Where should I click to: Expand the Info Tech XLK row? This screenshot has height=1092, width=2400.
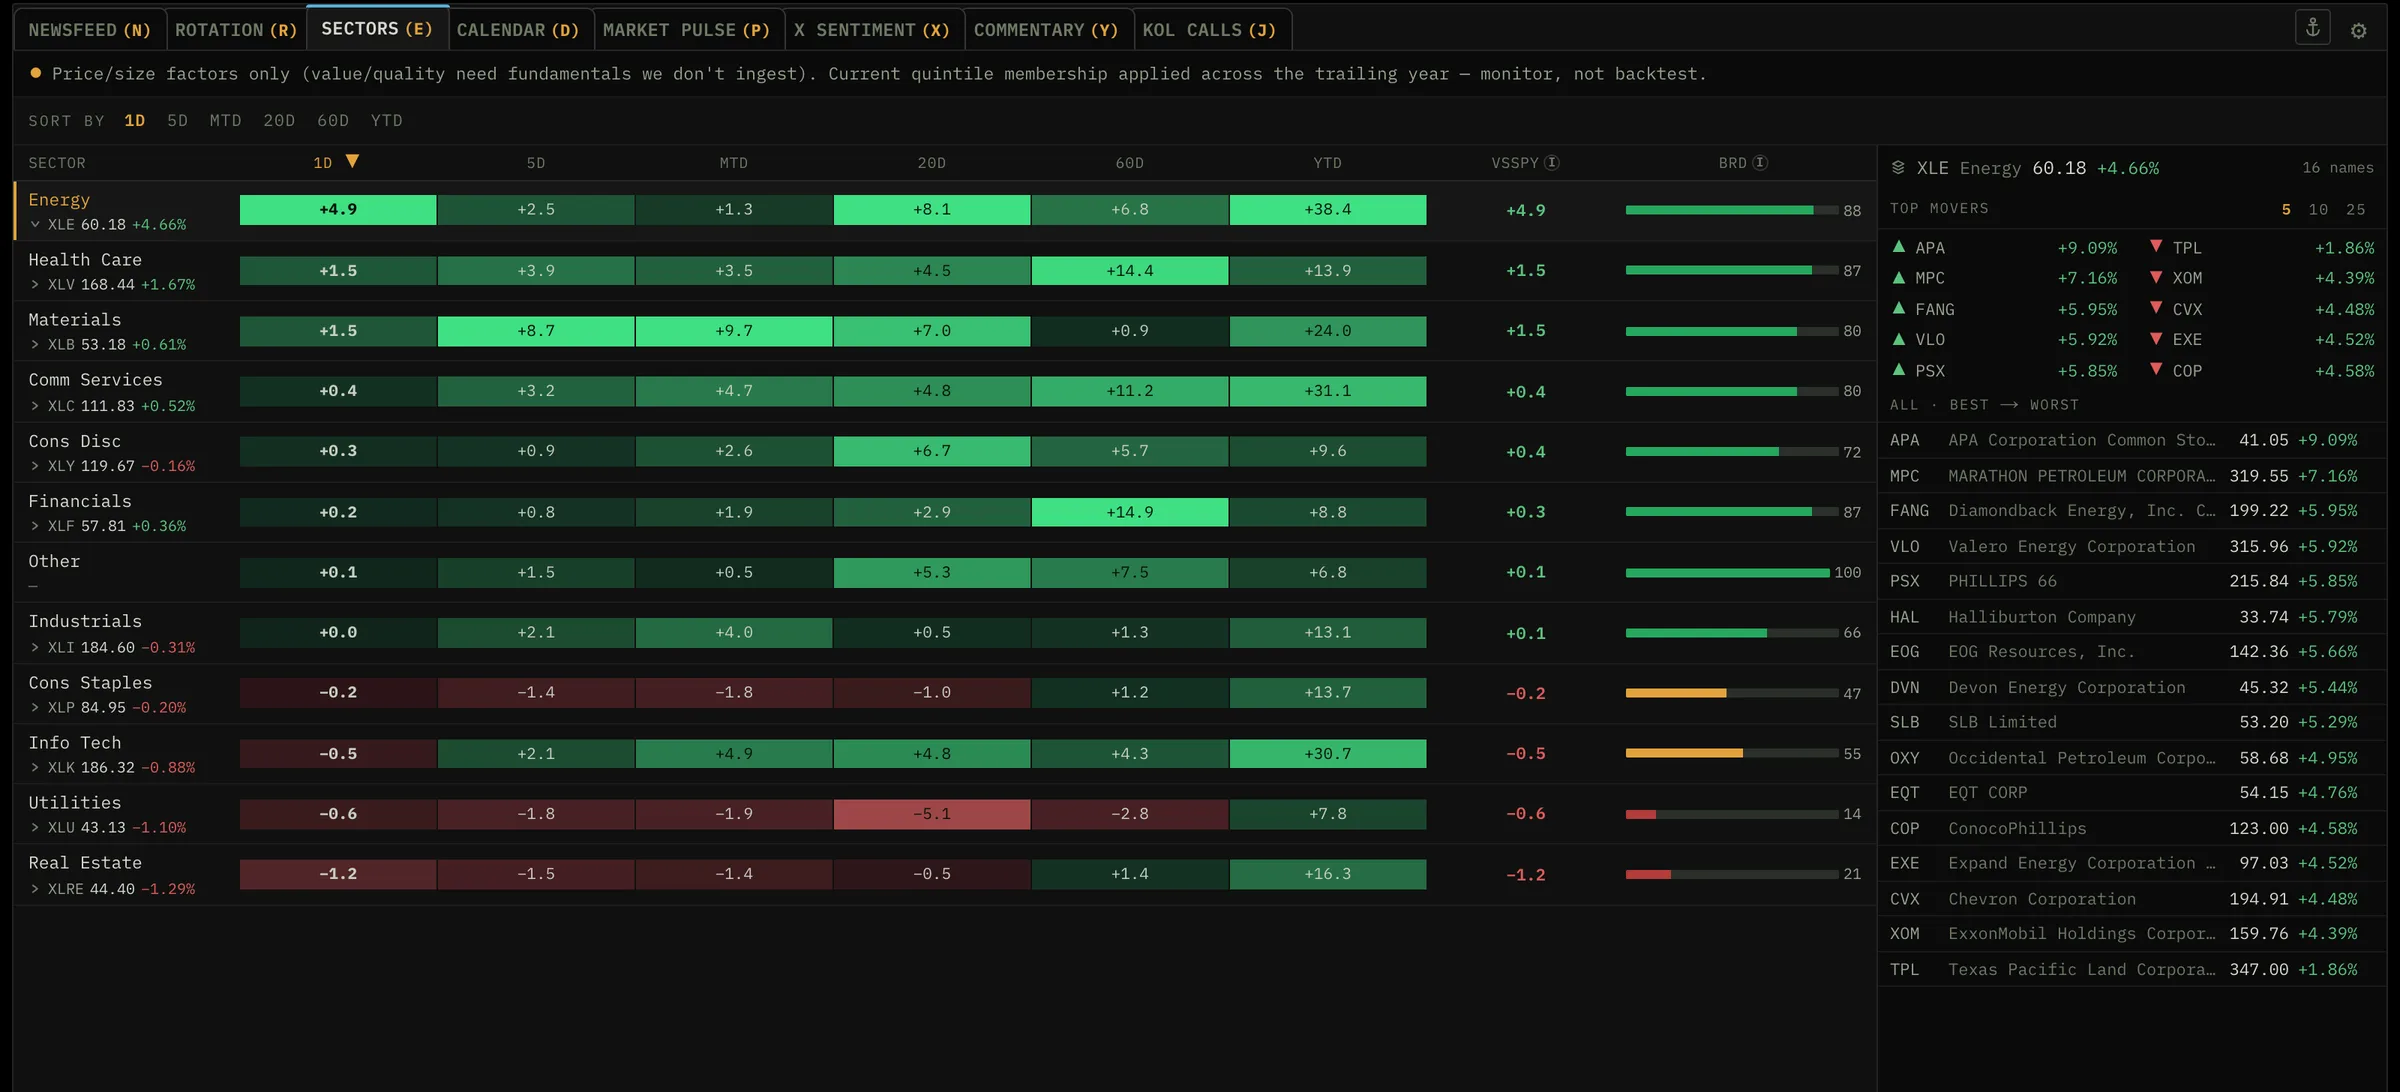pyautogui.click(x=35, y=768)
